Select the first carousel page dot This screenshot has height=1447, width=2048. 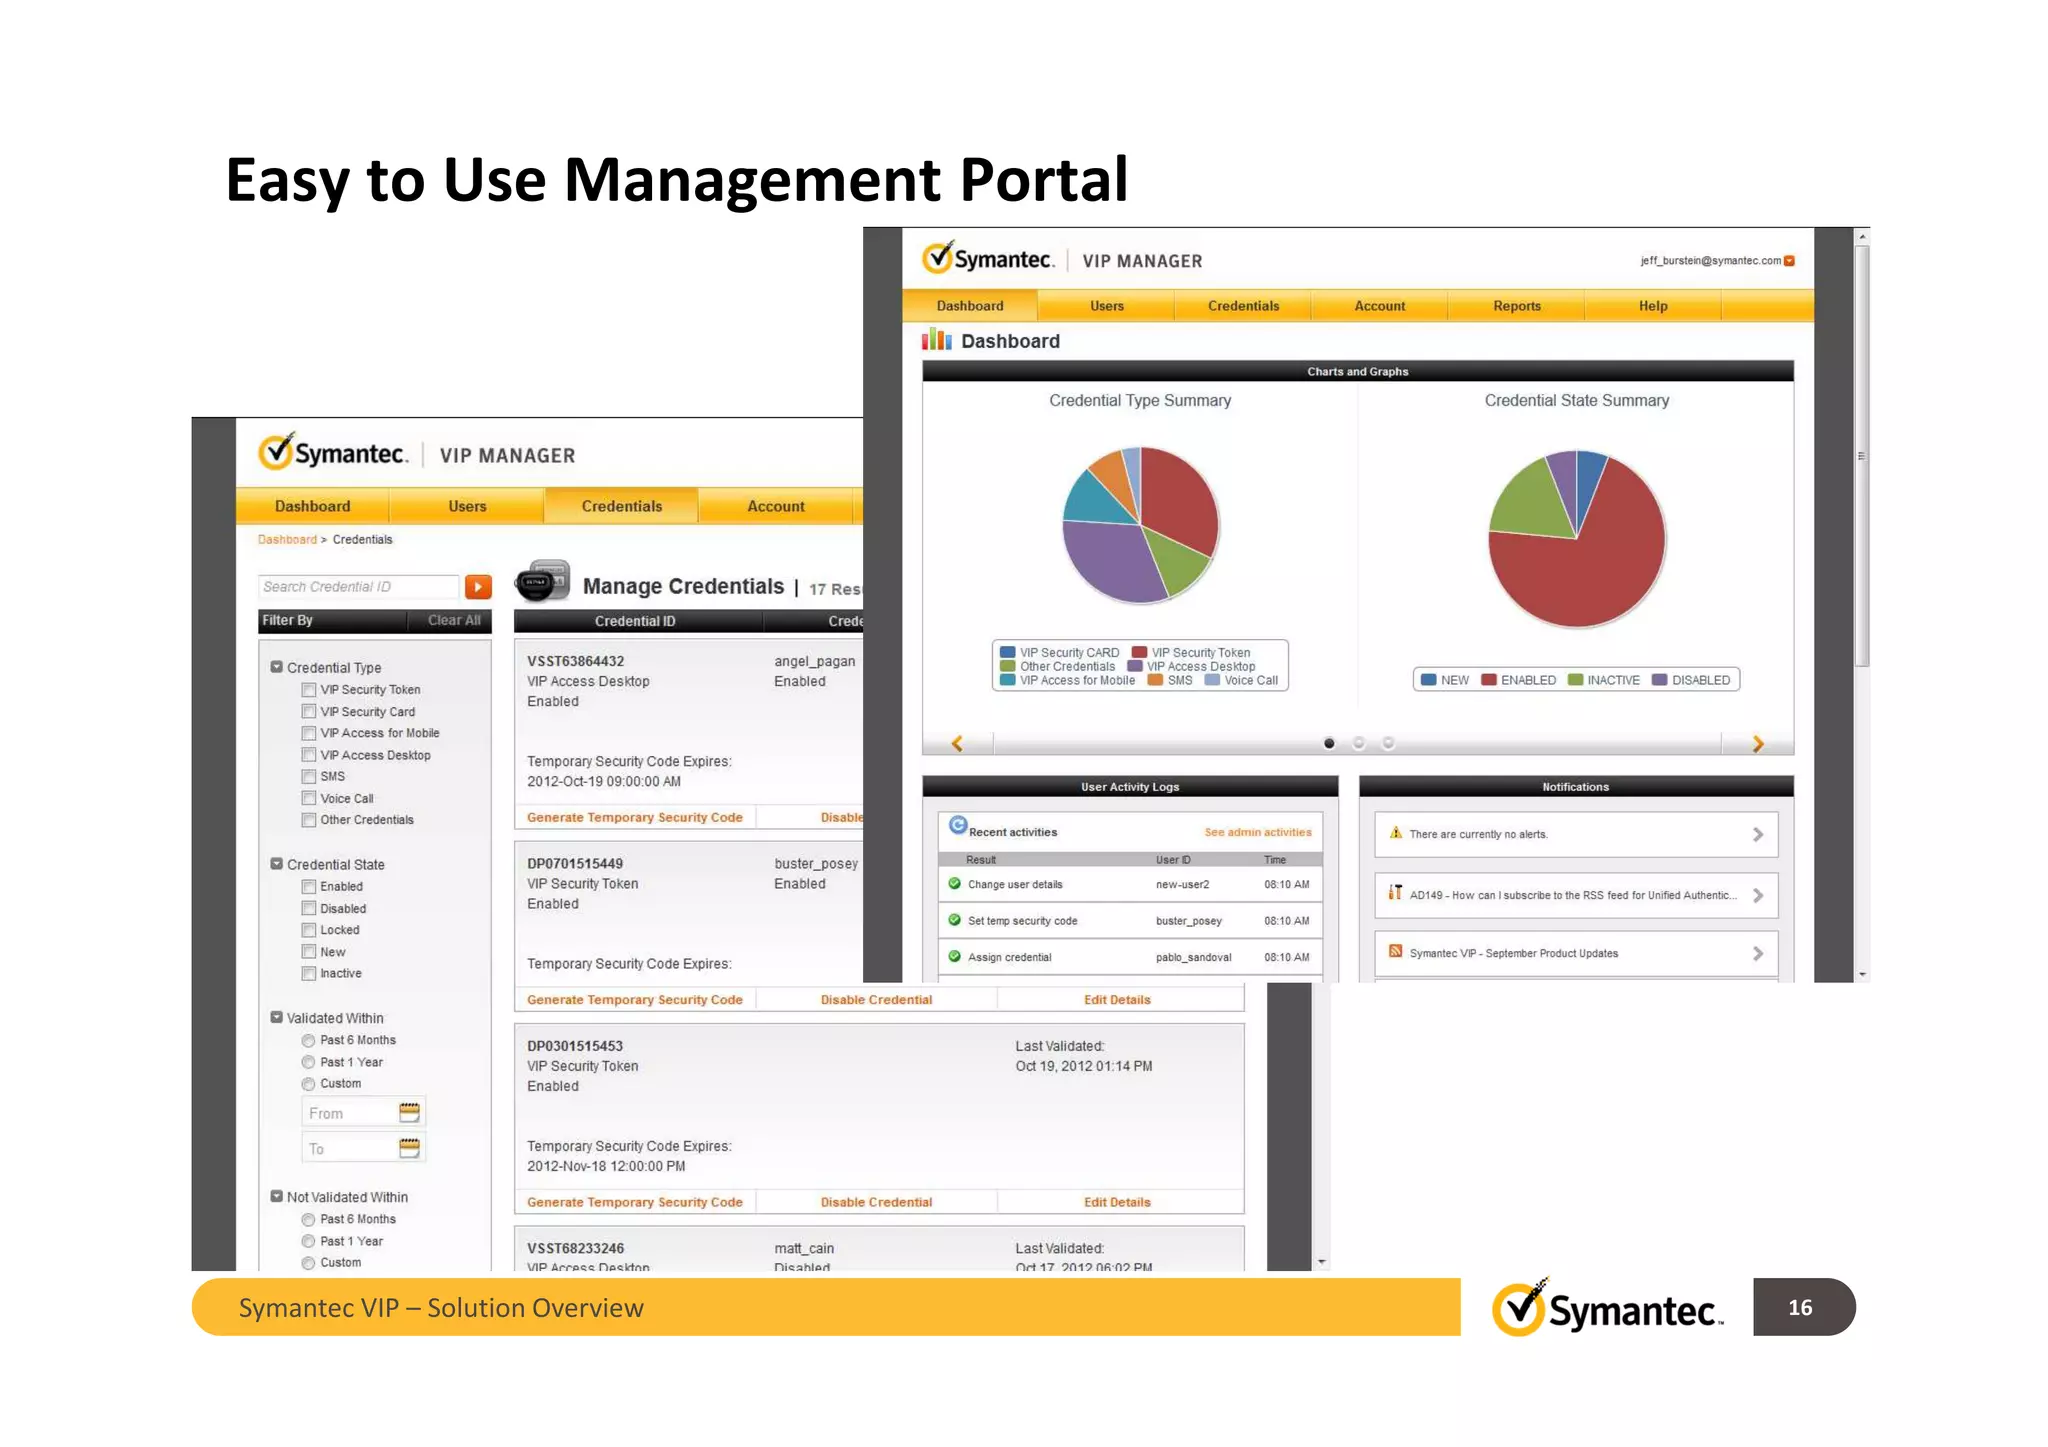1329,743
